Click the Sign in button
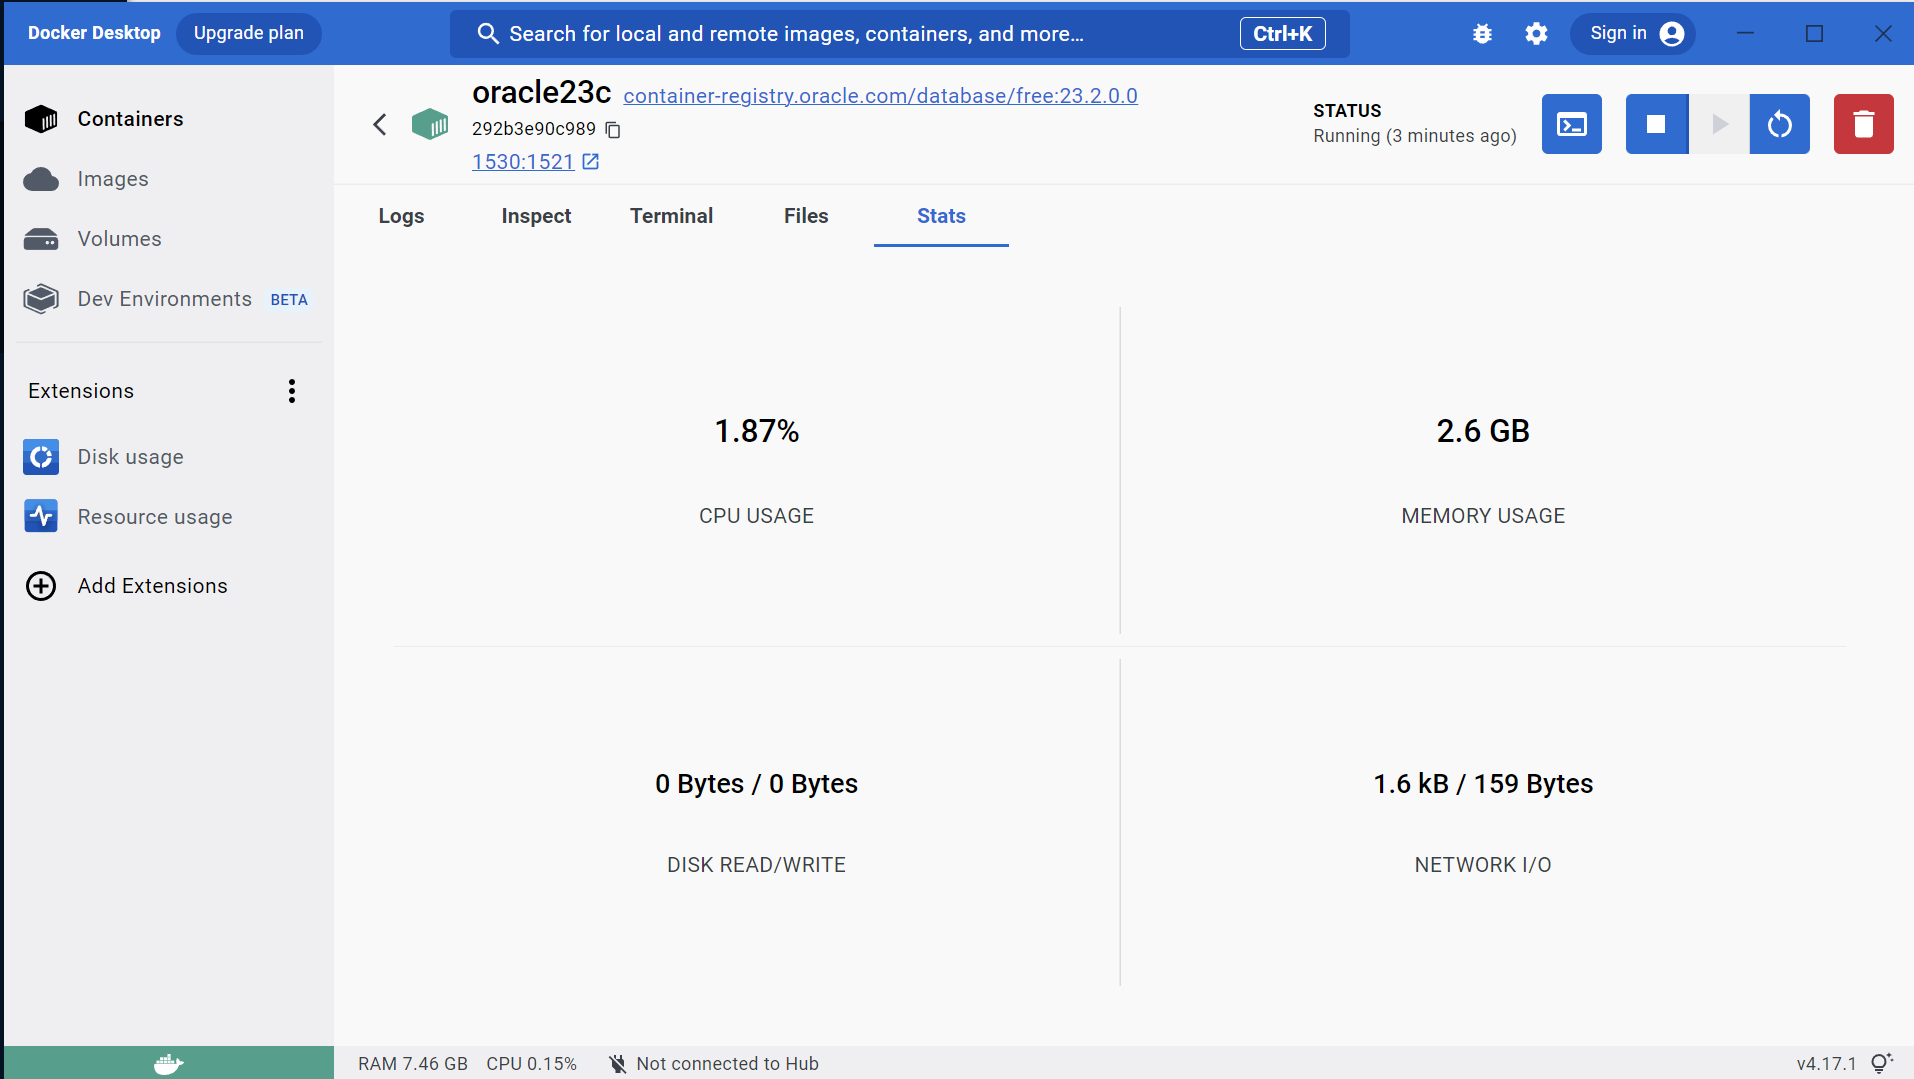Viewport: 1914px width, 1079px height. pos(1633,34)
